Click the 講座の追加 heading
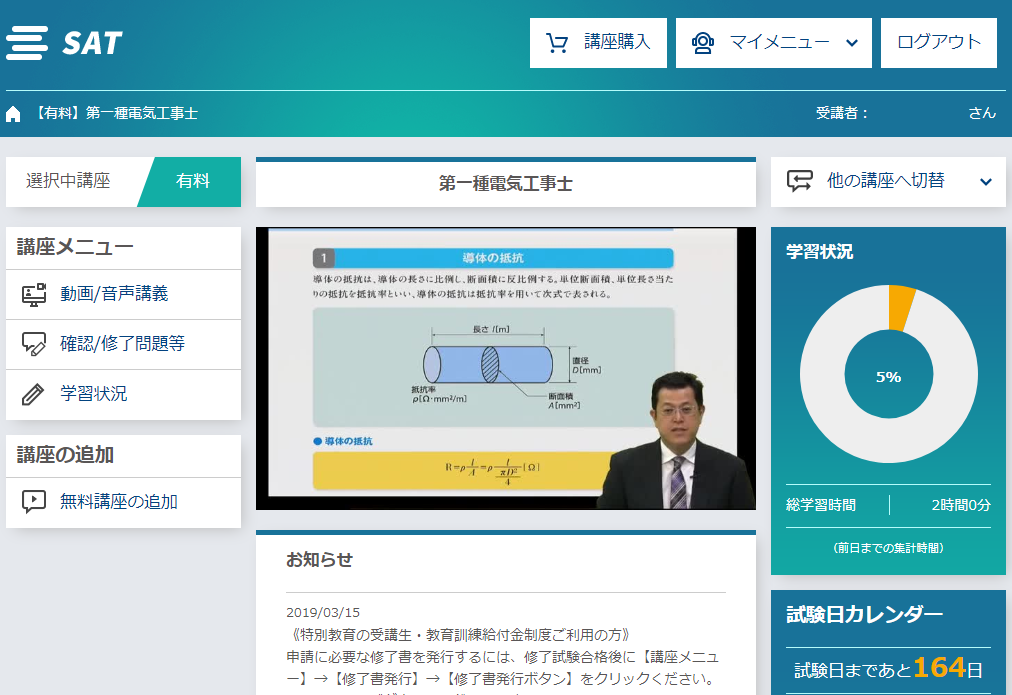The image size is (1012, 695). tap(65, 455)
